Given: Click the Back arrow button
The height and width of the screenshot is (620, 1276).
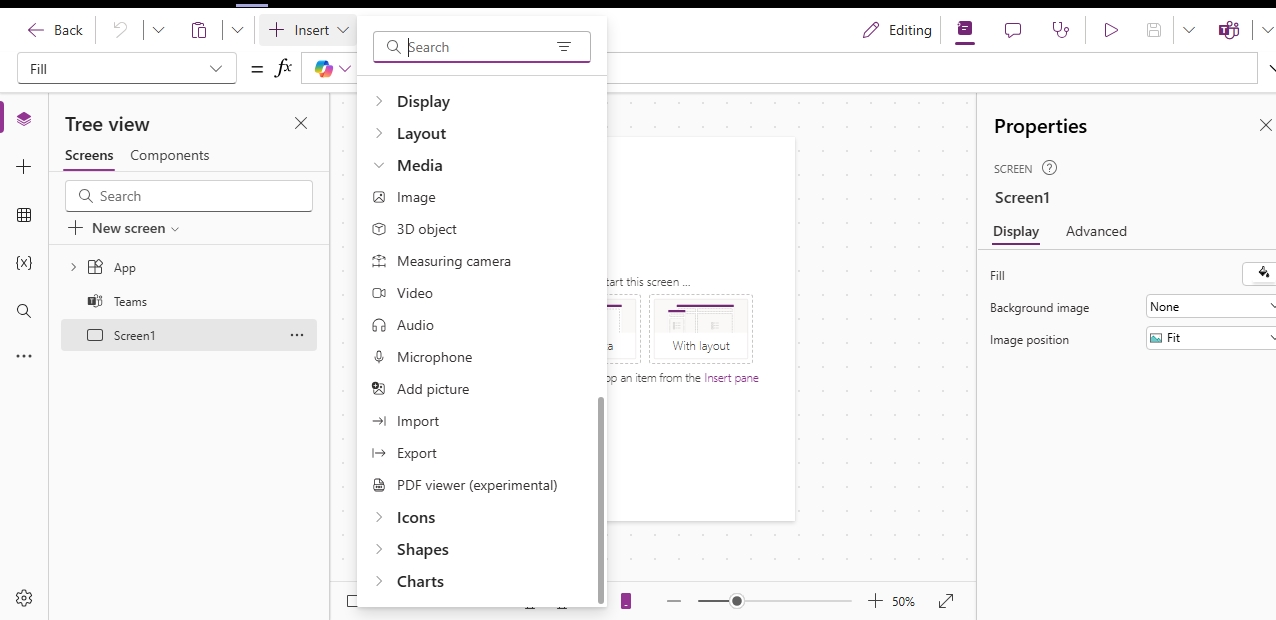Looking at the screenshot, I should pyautogui.click(x=55, y=30).
